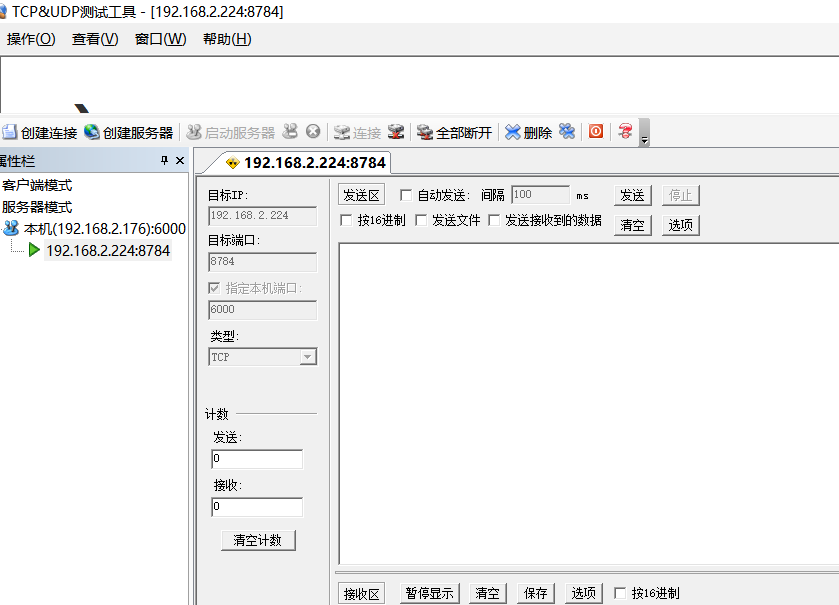Screen dimensions: 839x605
Task: Toggle the send-area 按16进制 checkbox
Action: click(x=346, y=220)
